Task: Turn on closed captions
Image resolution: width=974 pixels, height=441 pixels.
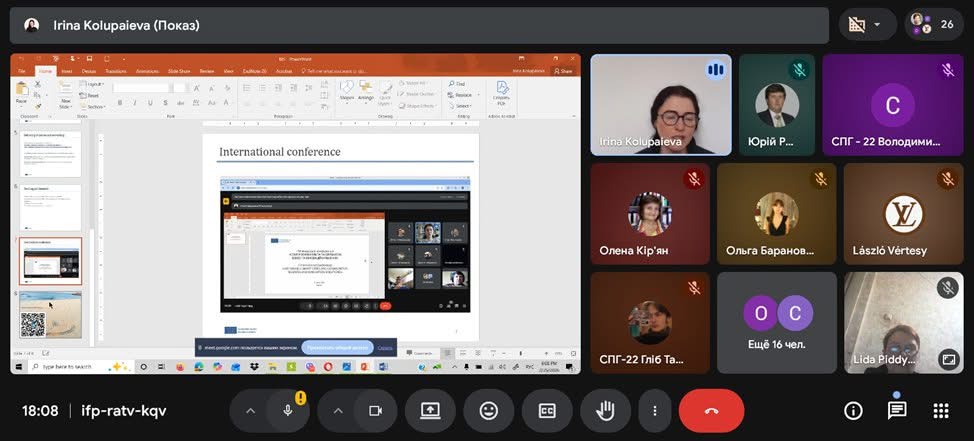Action: pyautogui.click(x=547, y=411)
